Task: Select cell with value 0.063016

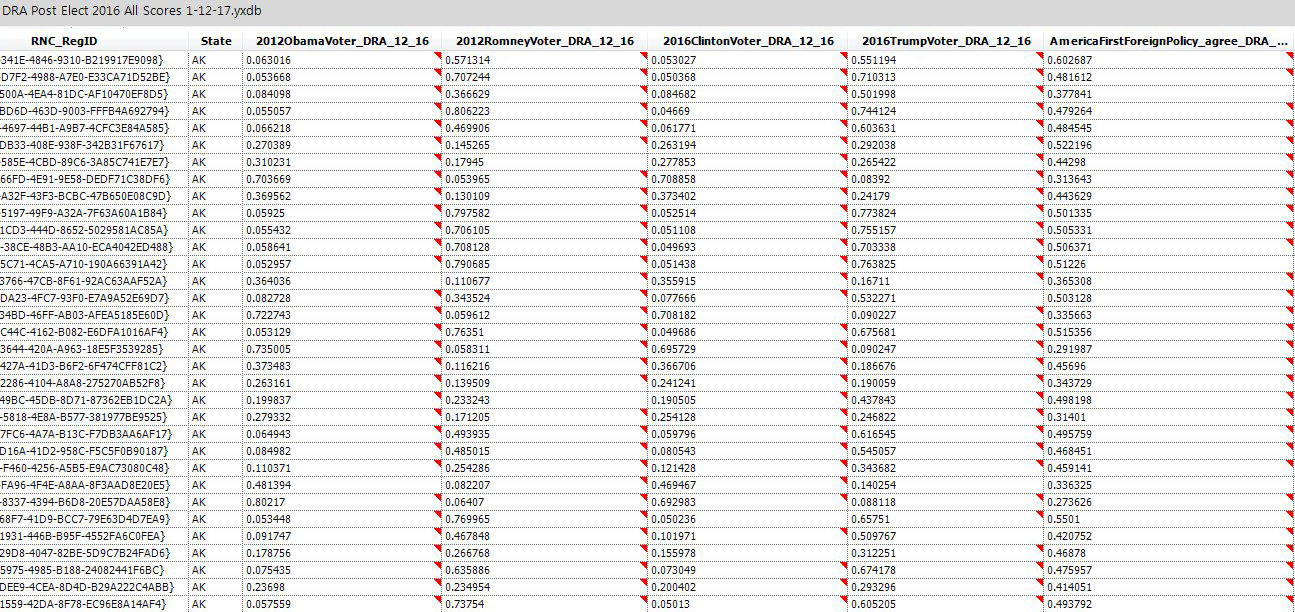Action: coord(342,60)
